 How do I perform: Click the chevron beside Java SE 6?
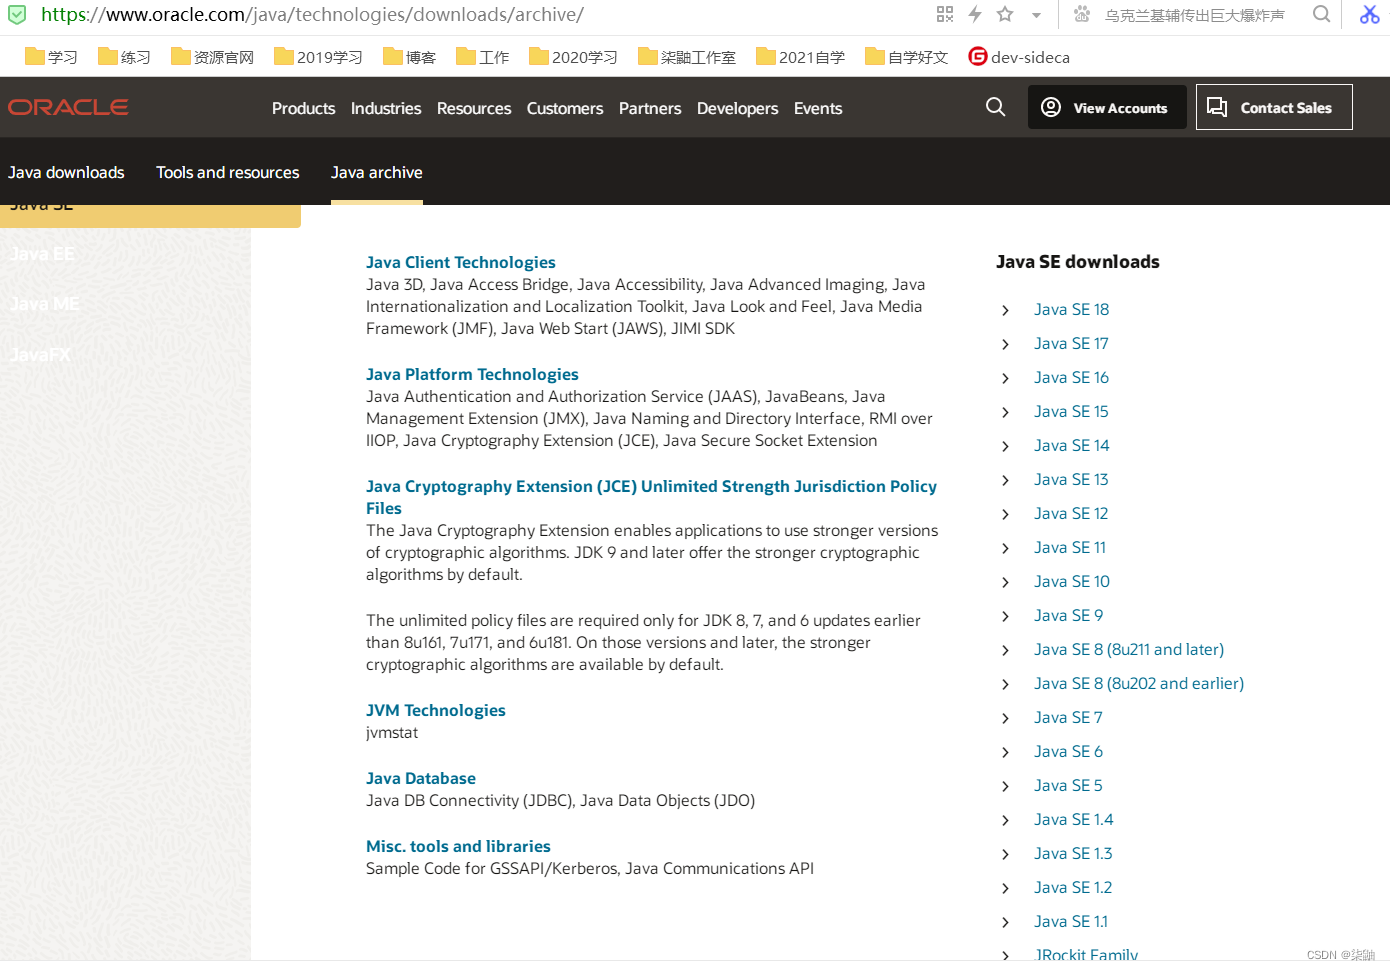[x=1005, y=752]
